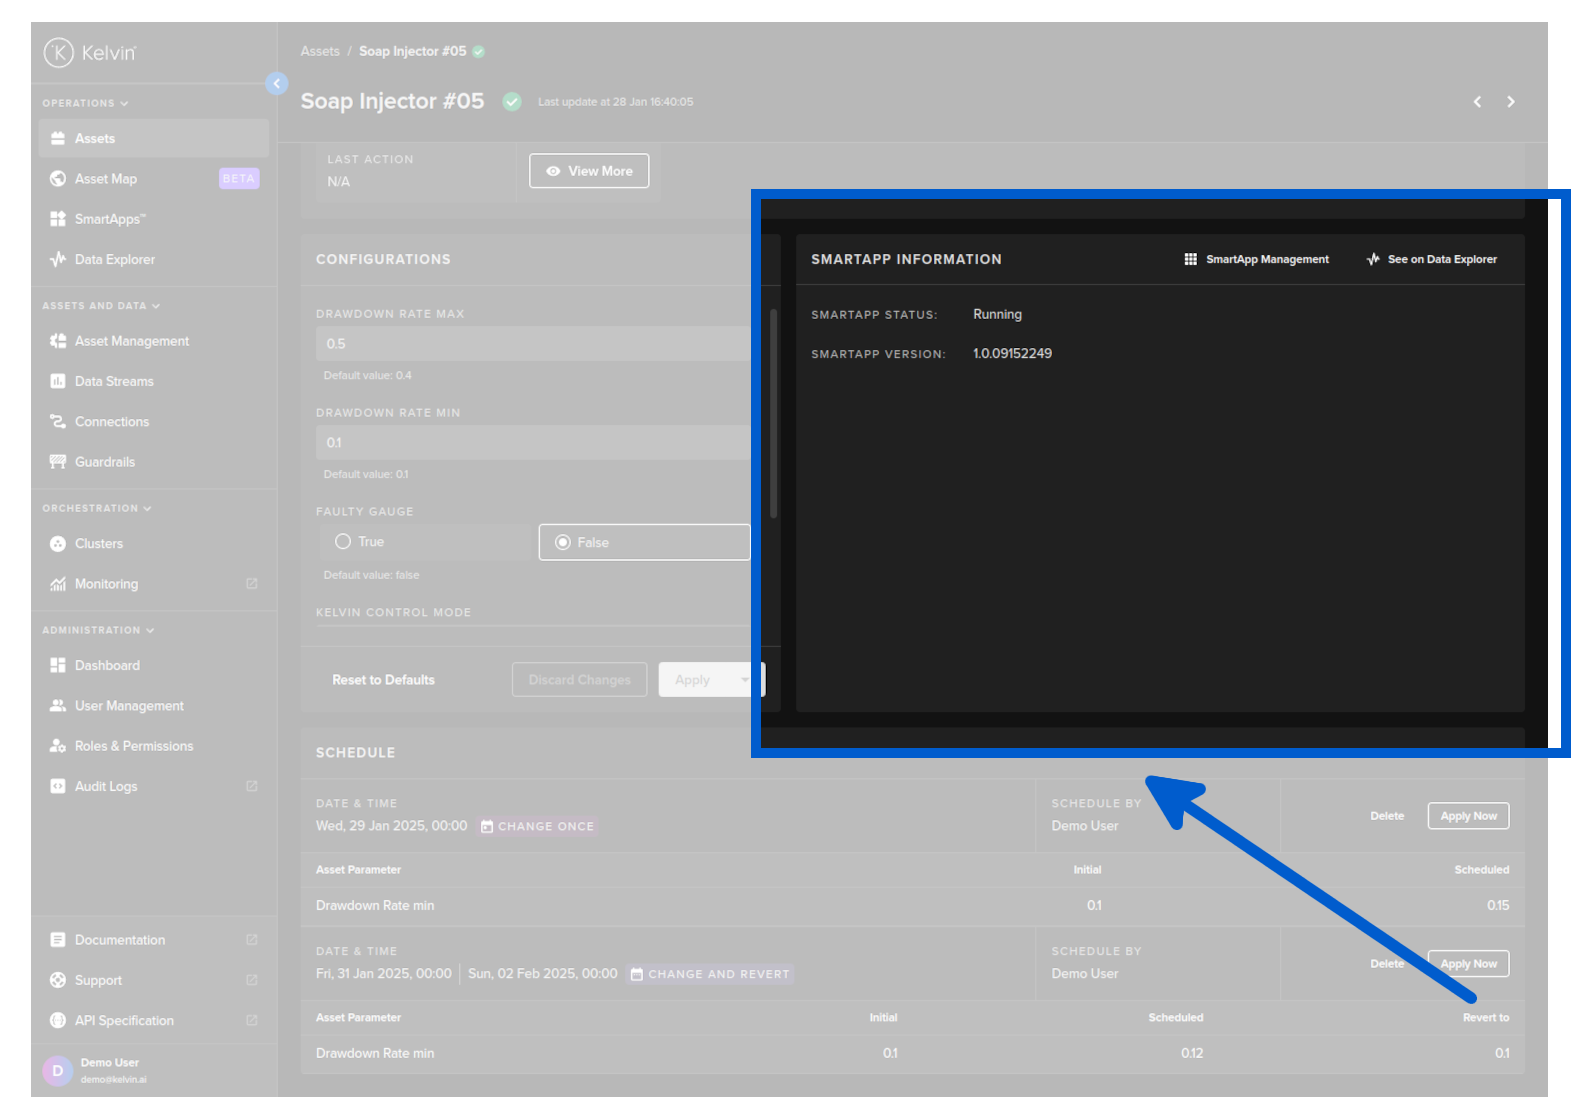This screenshot has height=1120, width=1580.
Task: Open SmartApps from the sidebar
Action: tap(110, 219)
